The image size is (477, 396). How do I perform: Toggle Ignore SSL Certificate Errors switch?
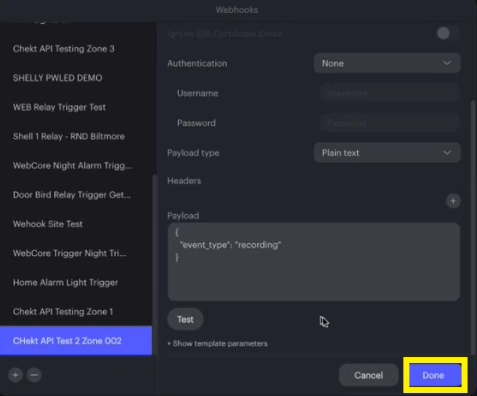447,33
